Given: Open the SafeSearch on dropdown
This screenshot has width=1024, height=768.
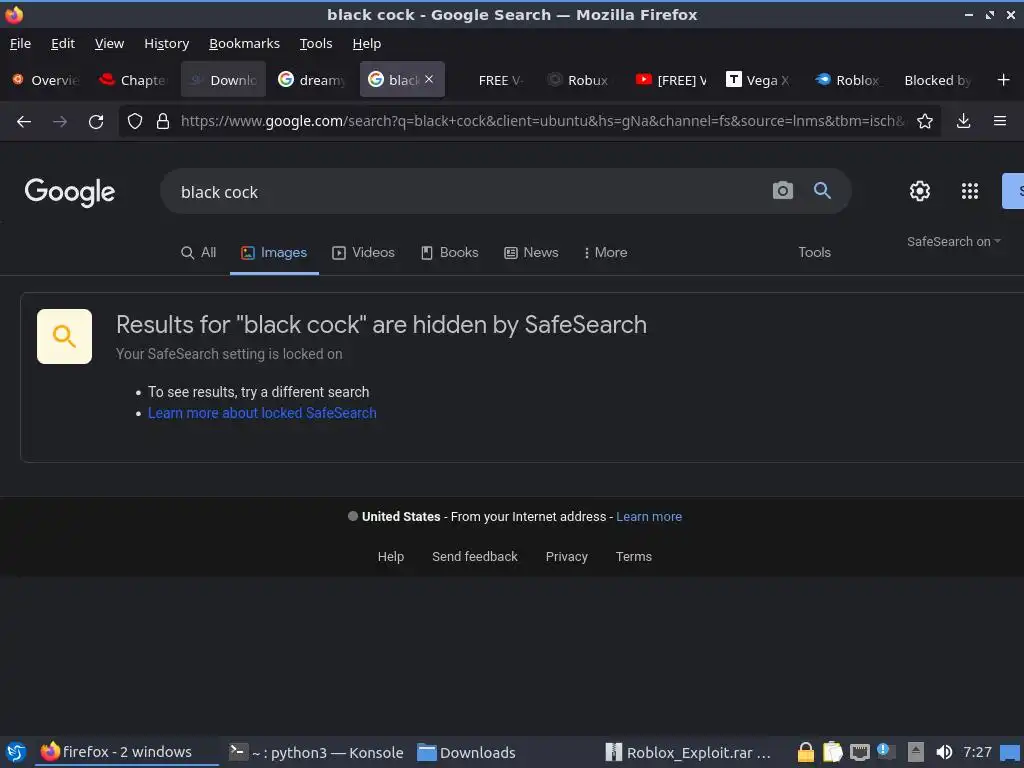Looking at the screenshot, I should click(953, 242).
